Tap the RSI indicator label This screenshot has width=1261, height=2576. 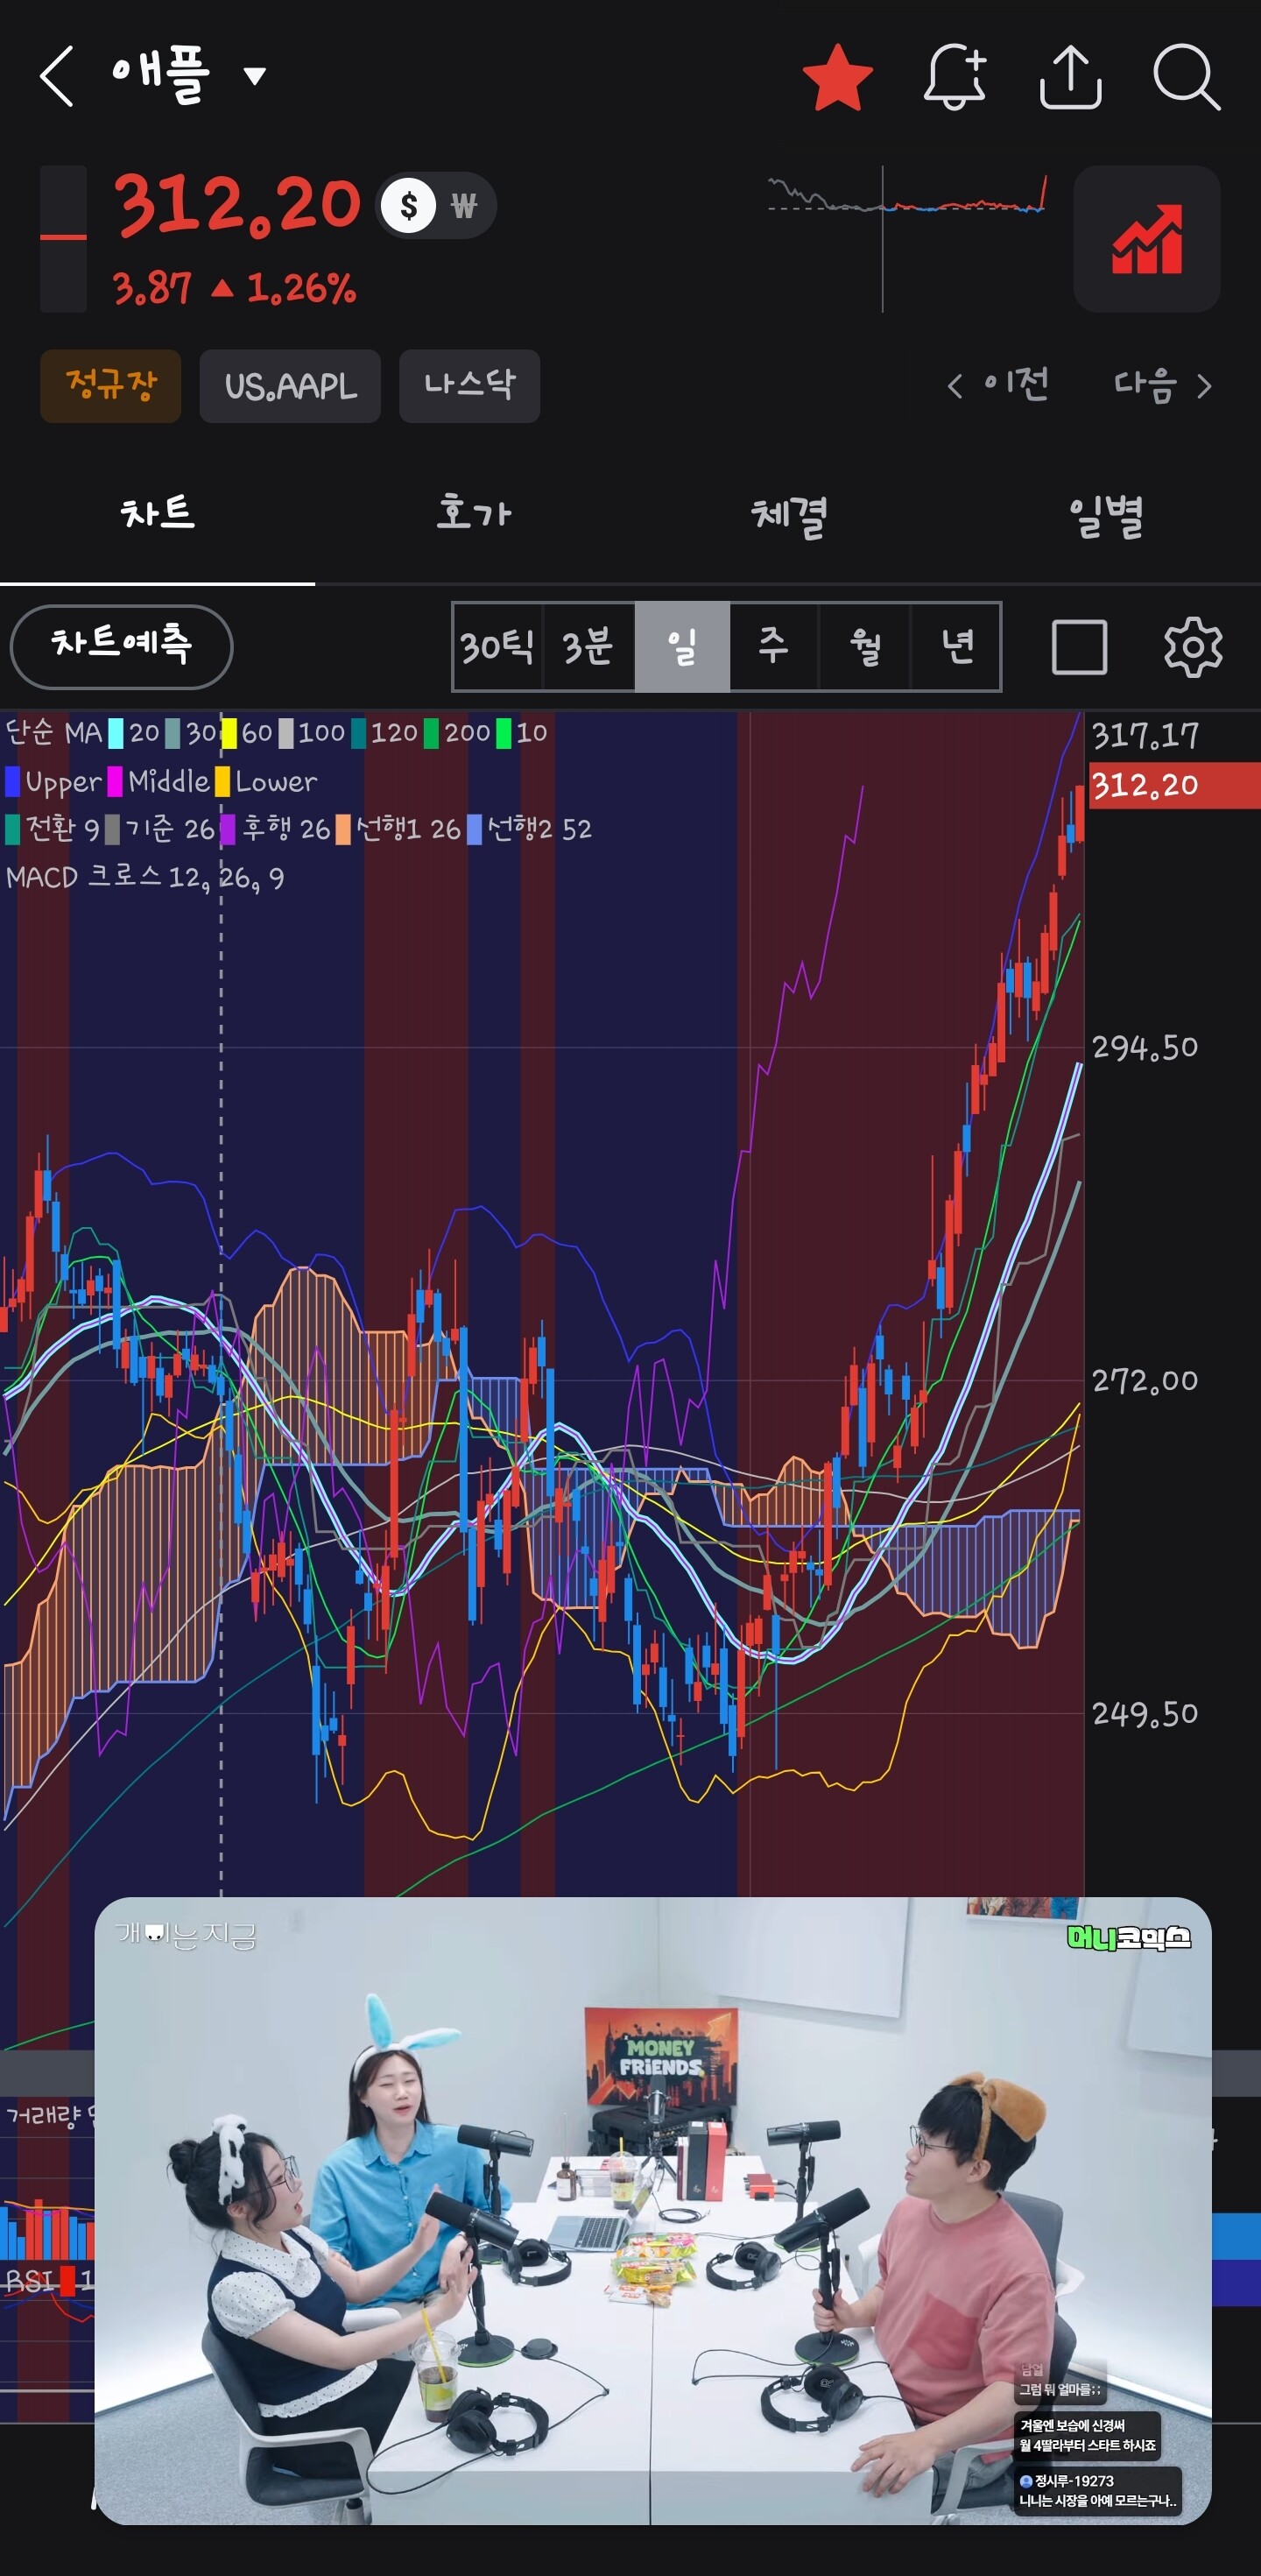pyautogui.click(x=30, y=2281)
